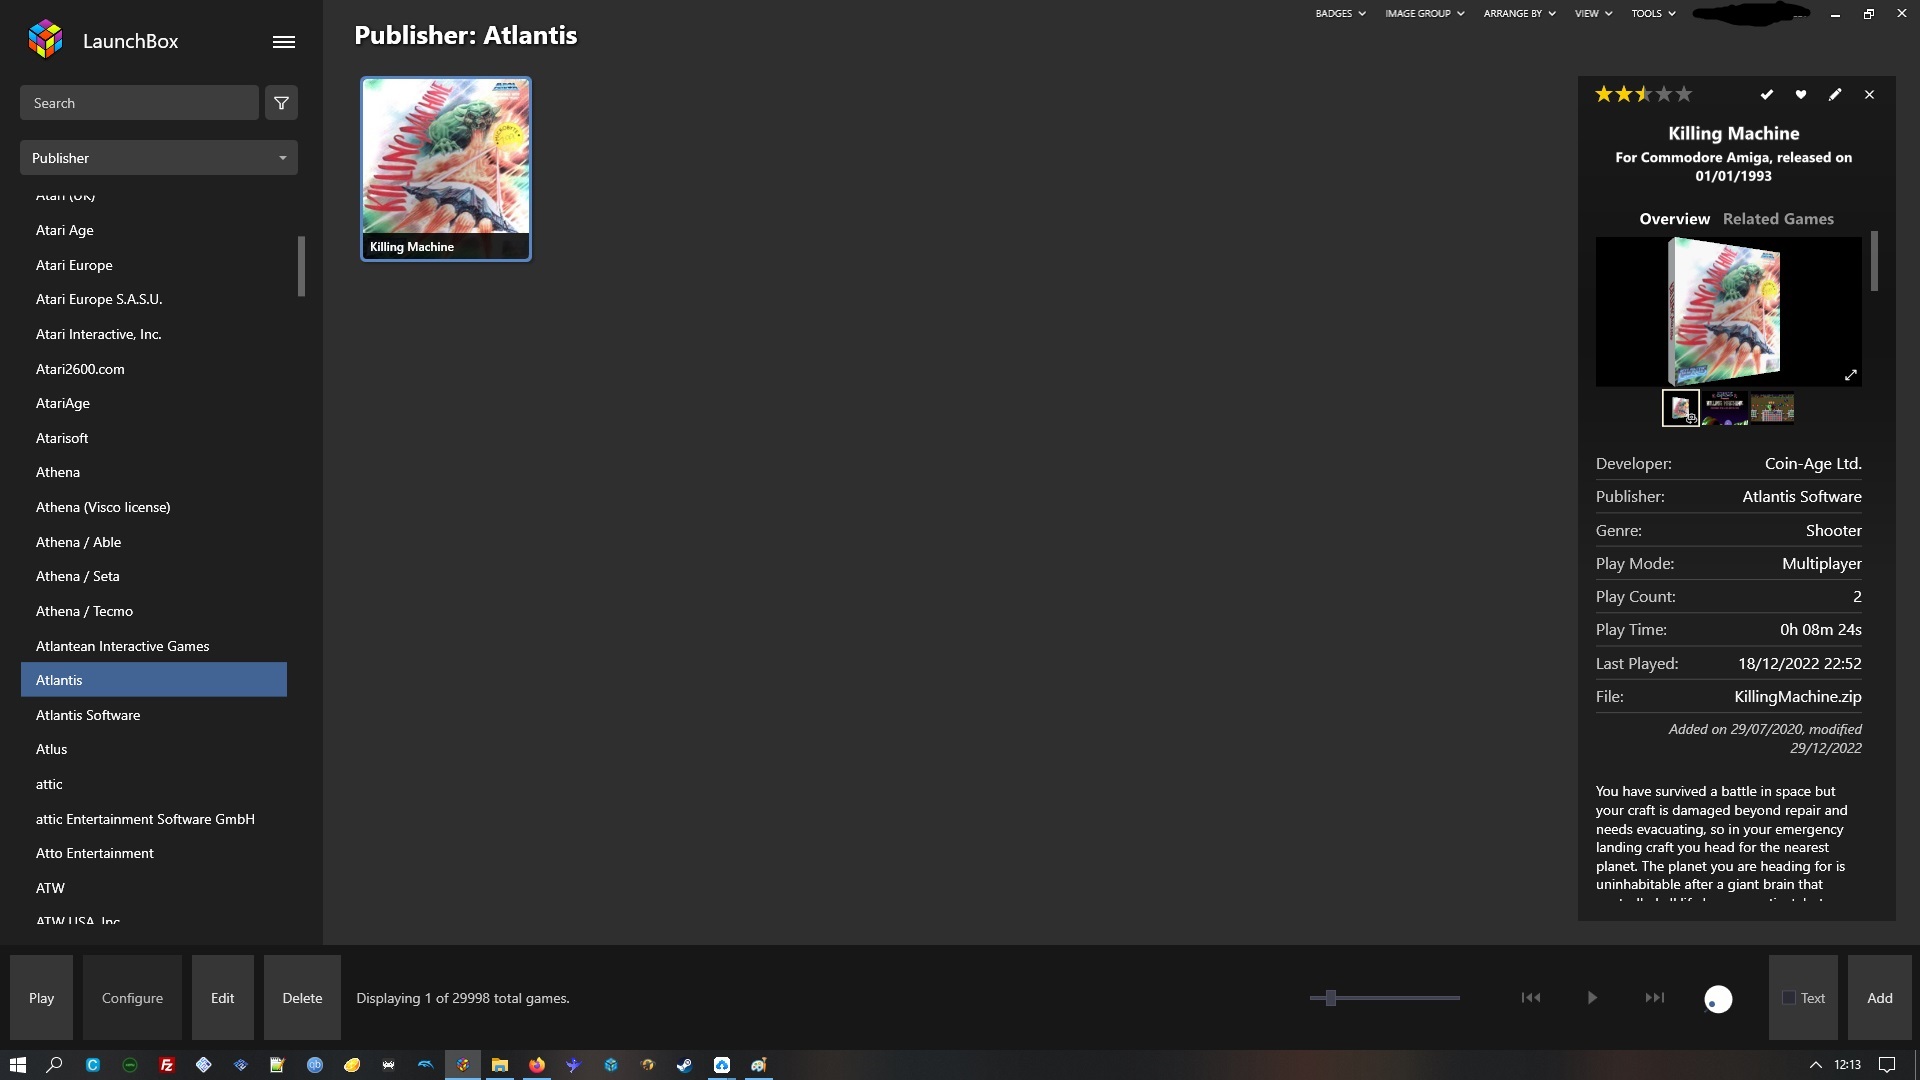Open Firefox from the taskbar
The image size is (1920, 1080).
[537, 1065]
